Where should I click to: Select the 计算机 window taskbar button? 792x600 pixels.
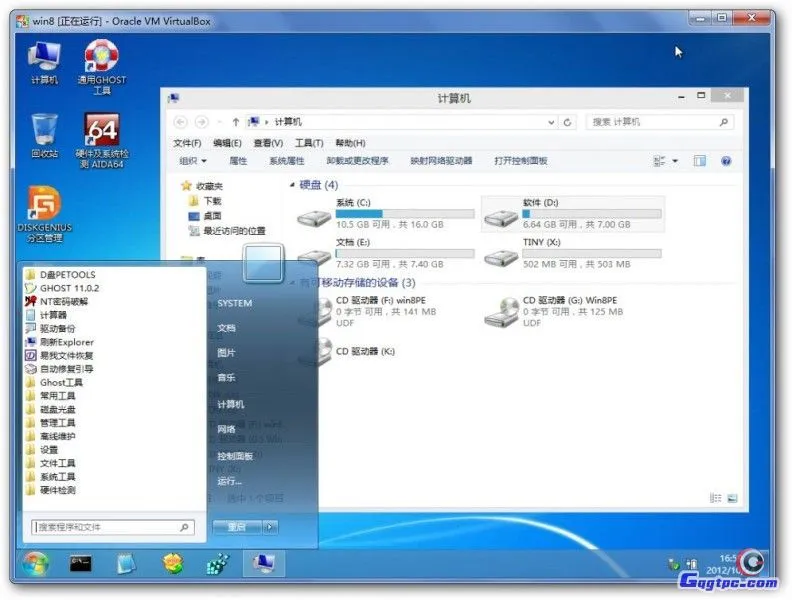tap(264, 564)
